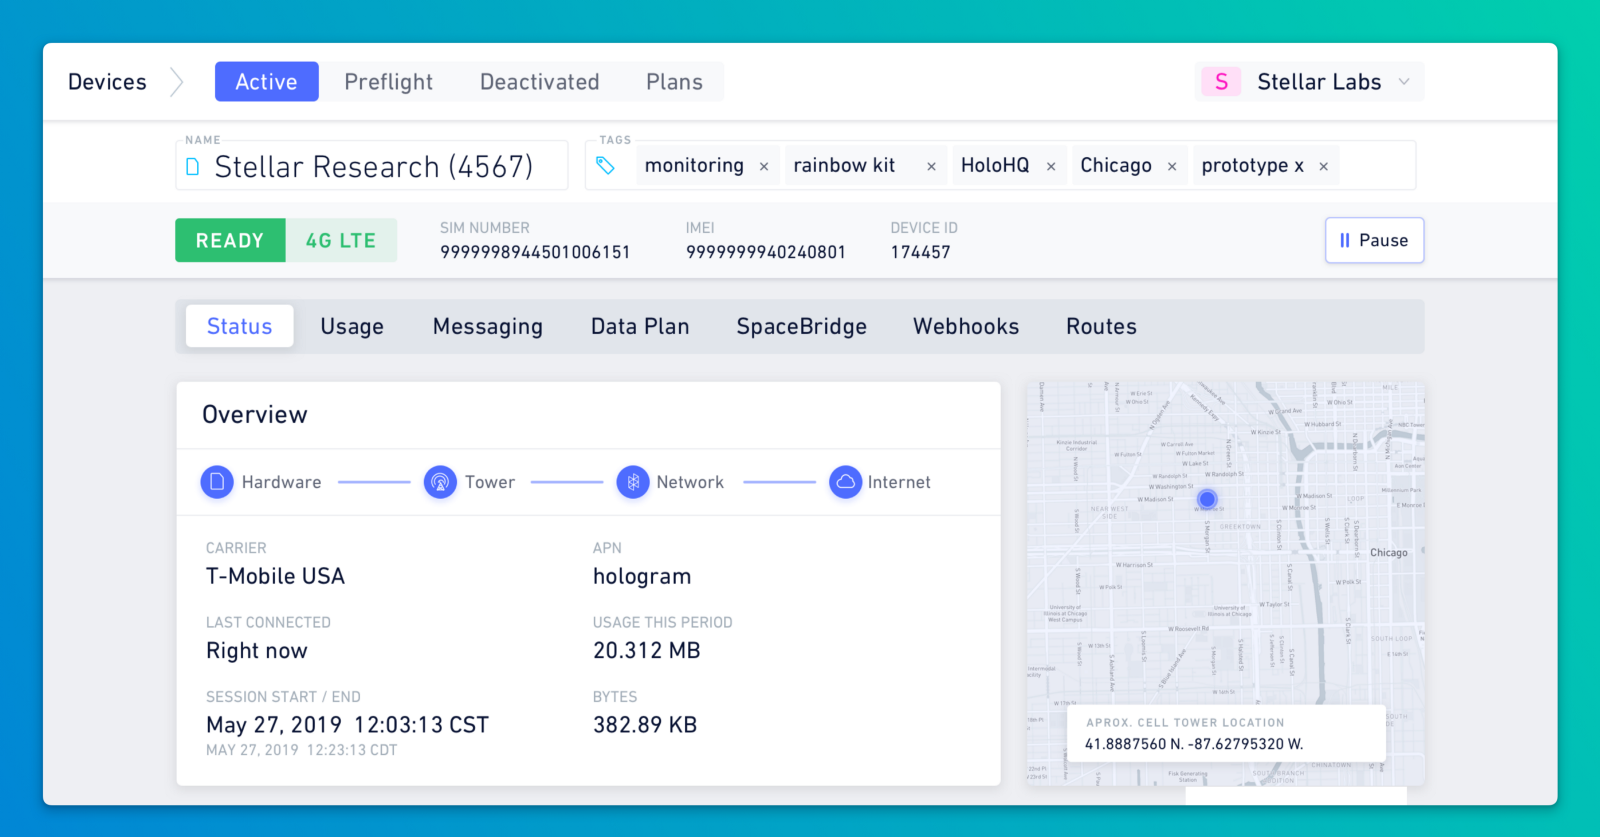
Task: Remove the Chicago tag
Action: (1172, 166)
